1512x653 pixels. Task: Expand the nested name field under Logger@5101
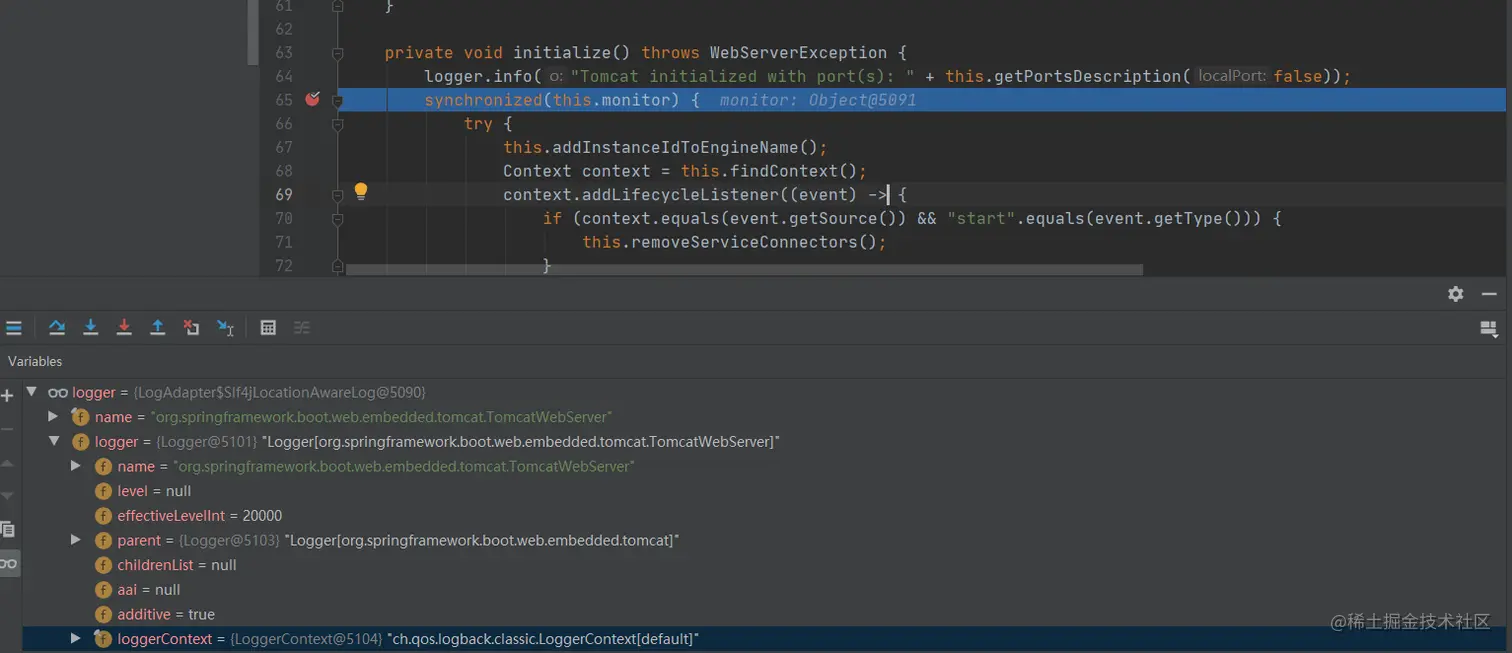[76, 466]
